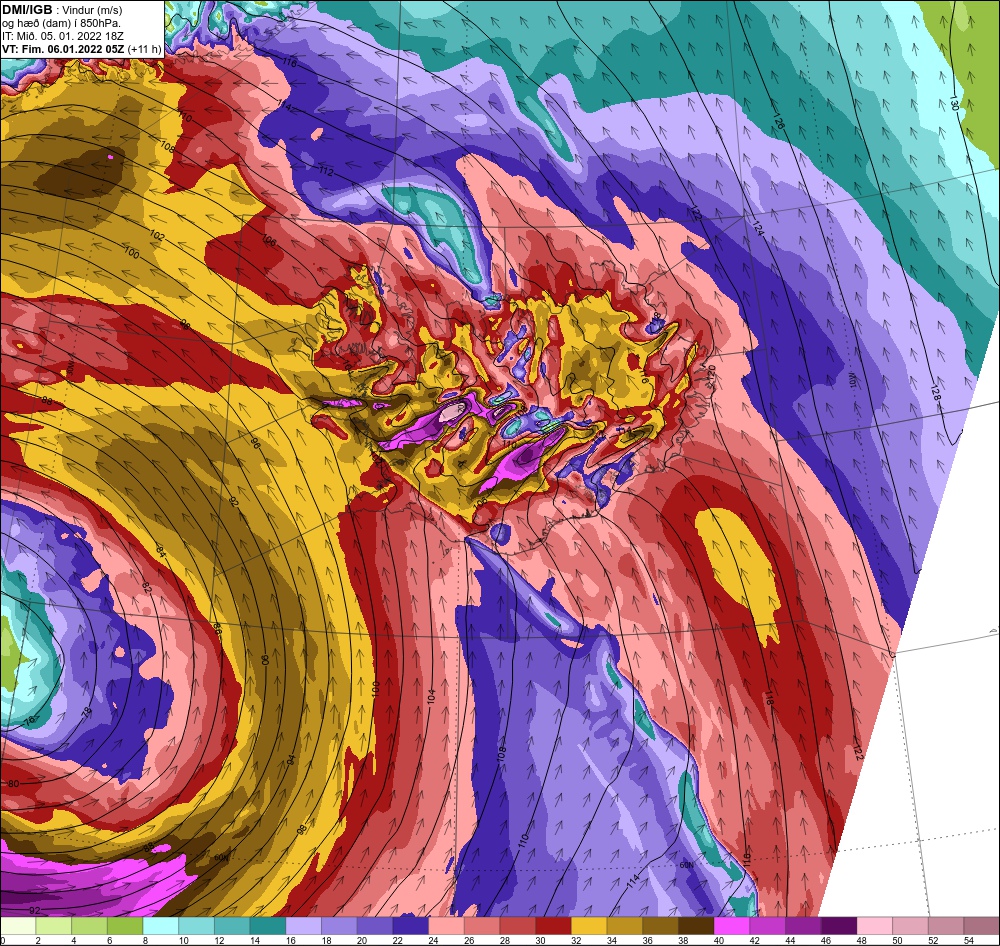The image size is (1000, 946).
Task: Click the legend swatch between 0 and 2
Action: (x=18, y=926)
